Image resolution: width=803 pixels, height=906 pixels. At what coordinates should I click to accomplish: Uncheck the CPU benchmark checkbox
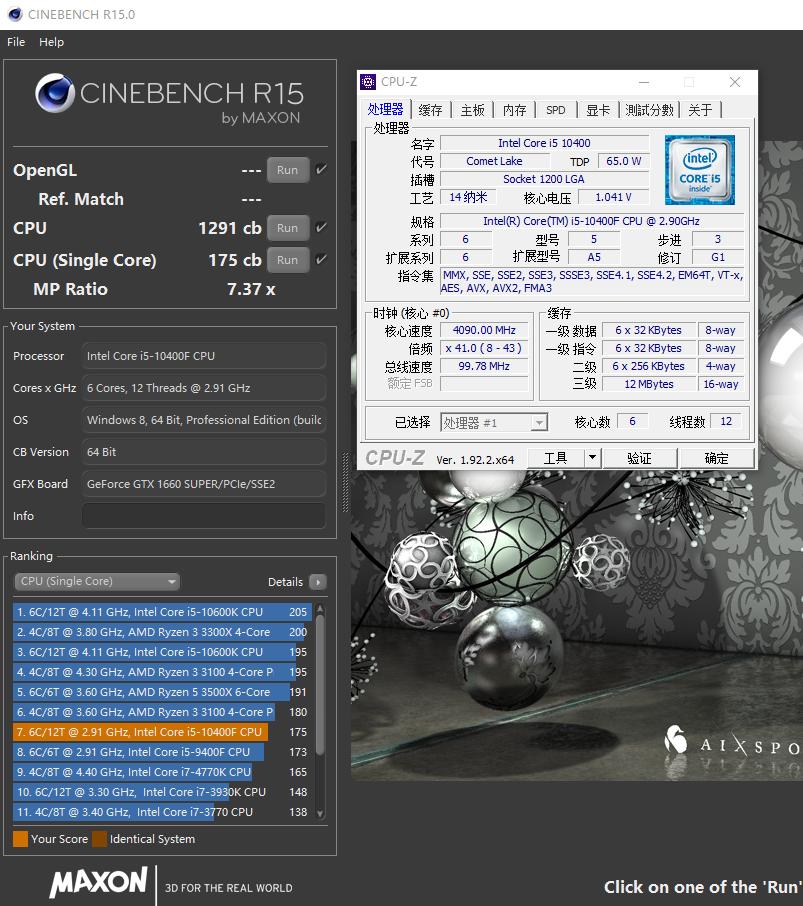click(x=321, y=228)
